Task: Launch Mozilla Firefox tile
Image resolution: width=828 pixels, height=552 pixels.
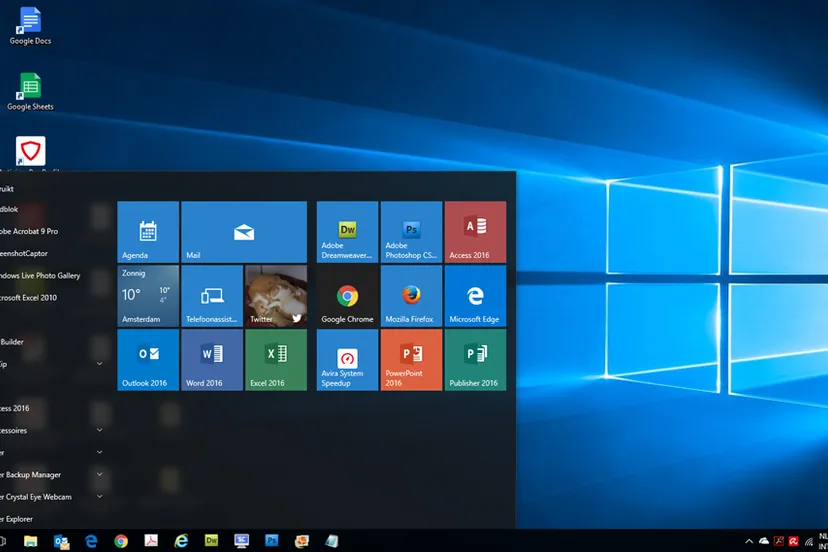Action: tap(411, 296)
